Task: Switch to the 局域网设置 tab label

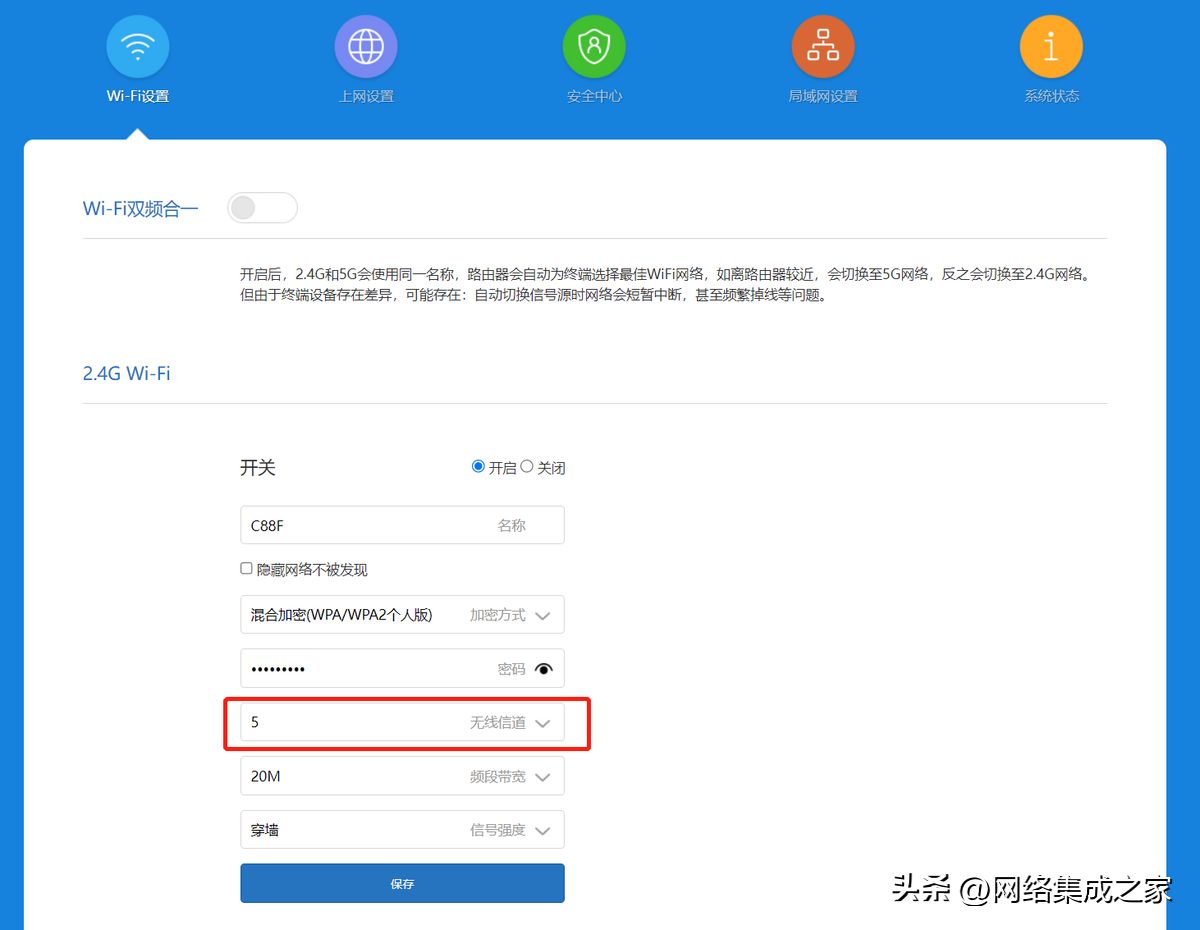Action: [x=823, y=97]
